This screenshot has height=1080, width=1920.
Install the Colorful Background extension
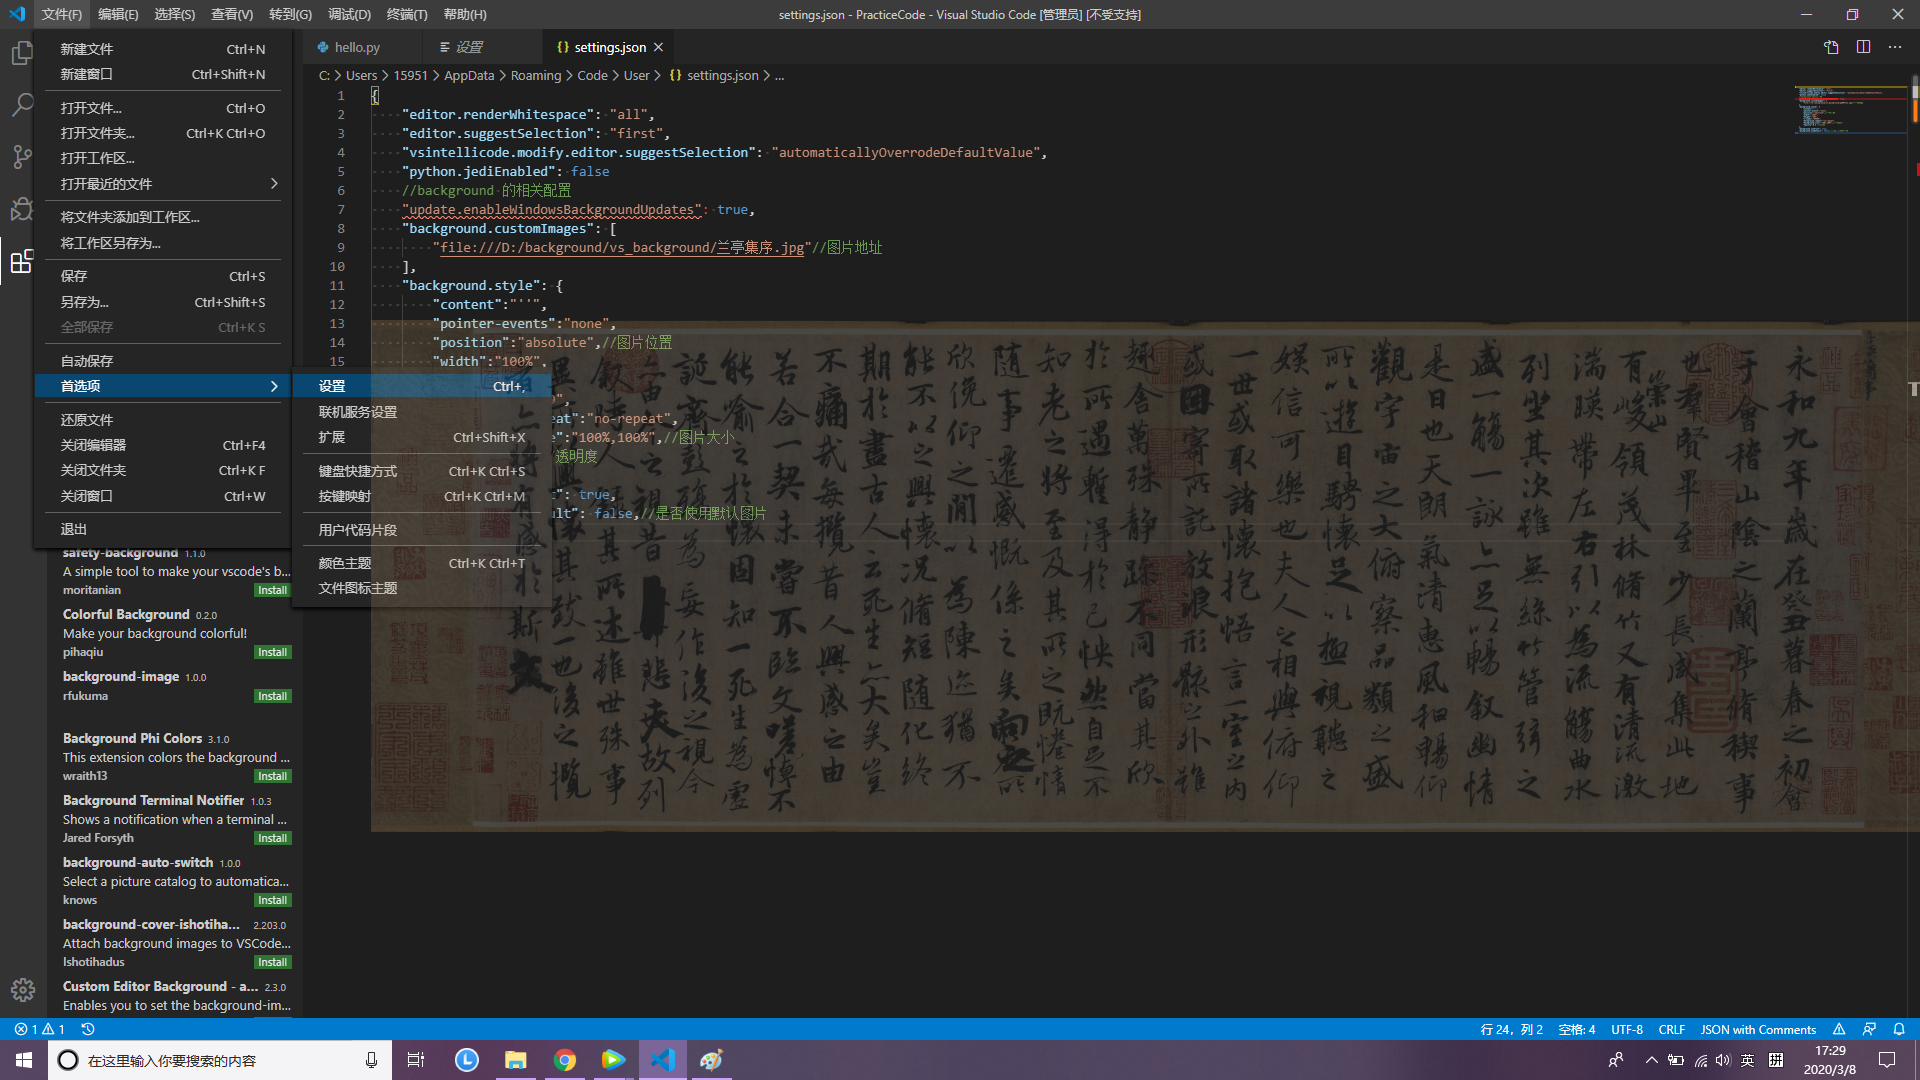(x=271, y=651)
